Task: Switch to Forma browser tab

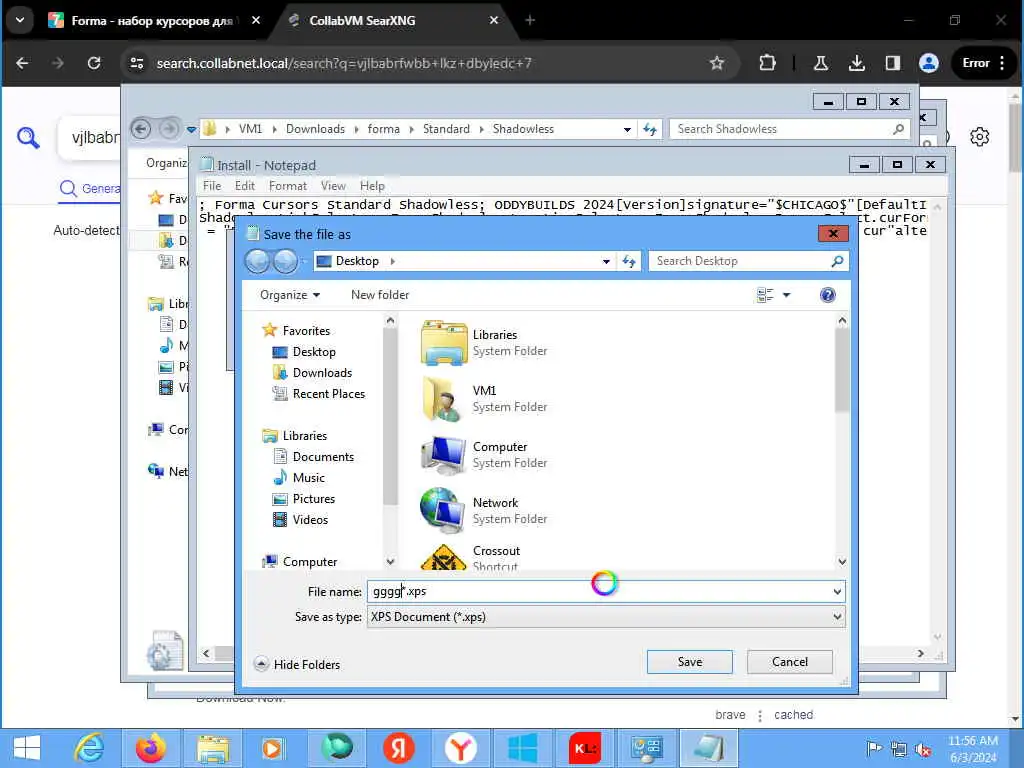Action: pos(154,21)
